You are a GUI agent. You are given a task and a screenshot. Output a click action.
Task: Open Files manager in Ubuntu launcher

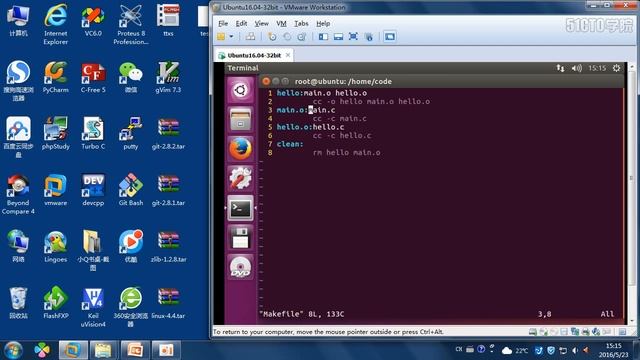[240, 119]
